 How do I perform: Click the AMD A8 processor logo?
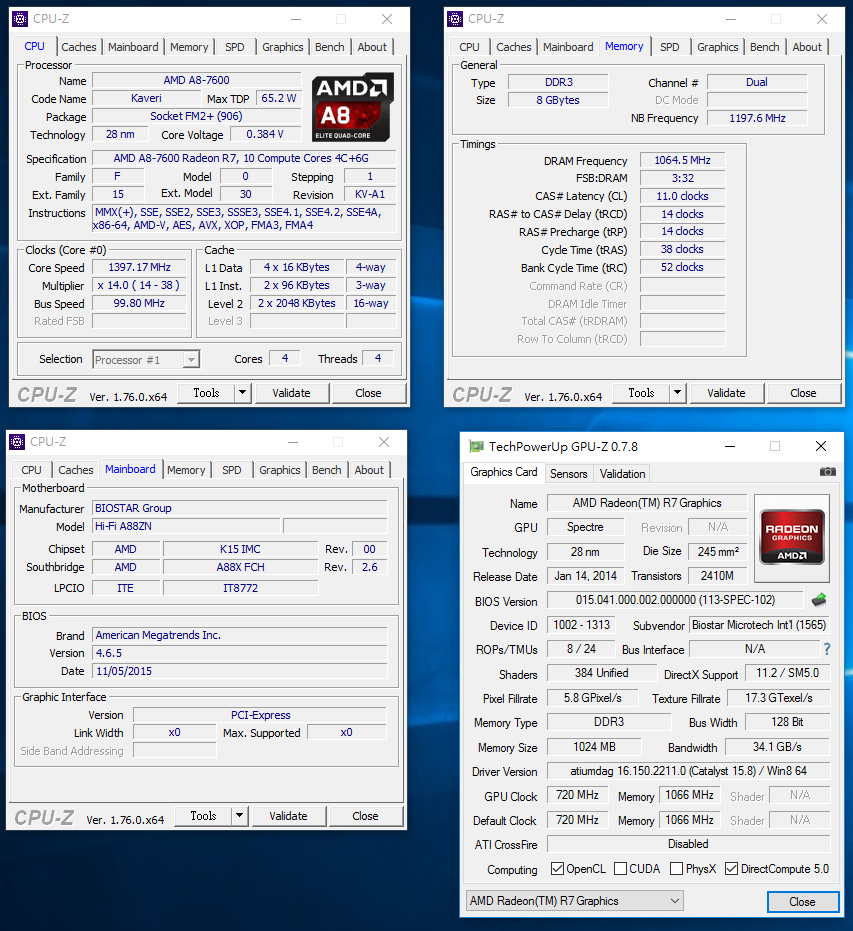[x=353, y=107]
